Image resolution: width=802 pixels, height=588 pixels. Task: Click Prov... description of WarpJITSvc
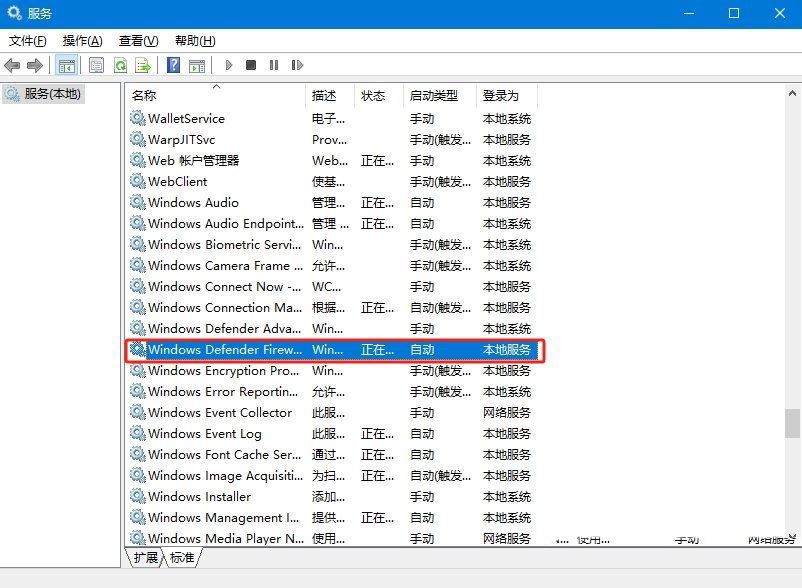click(x=329, y=139)
